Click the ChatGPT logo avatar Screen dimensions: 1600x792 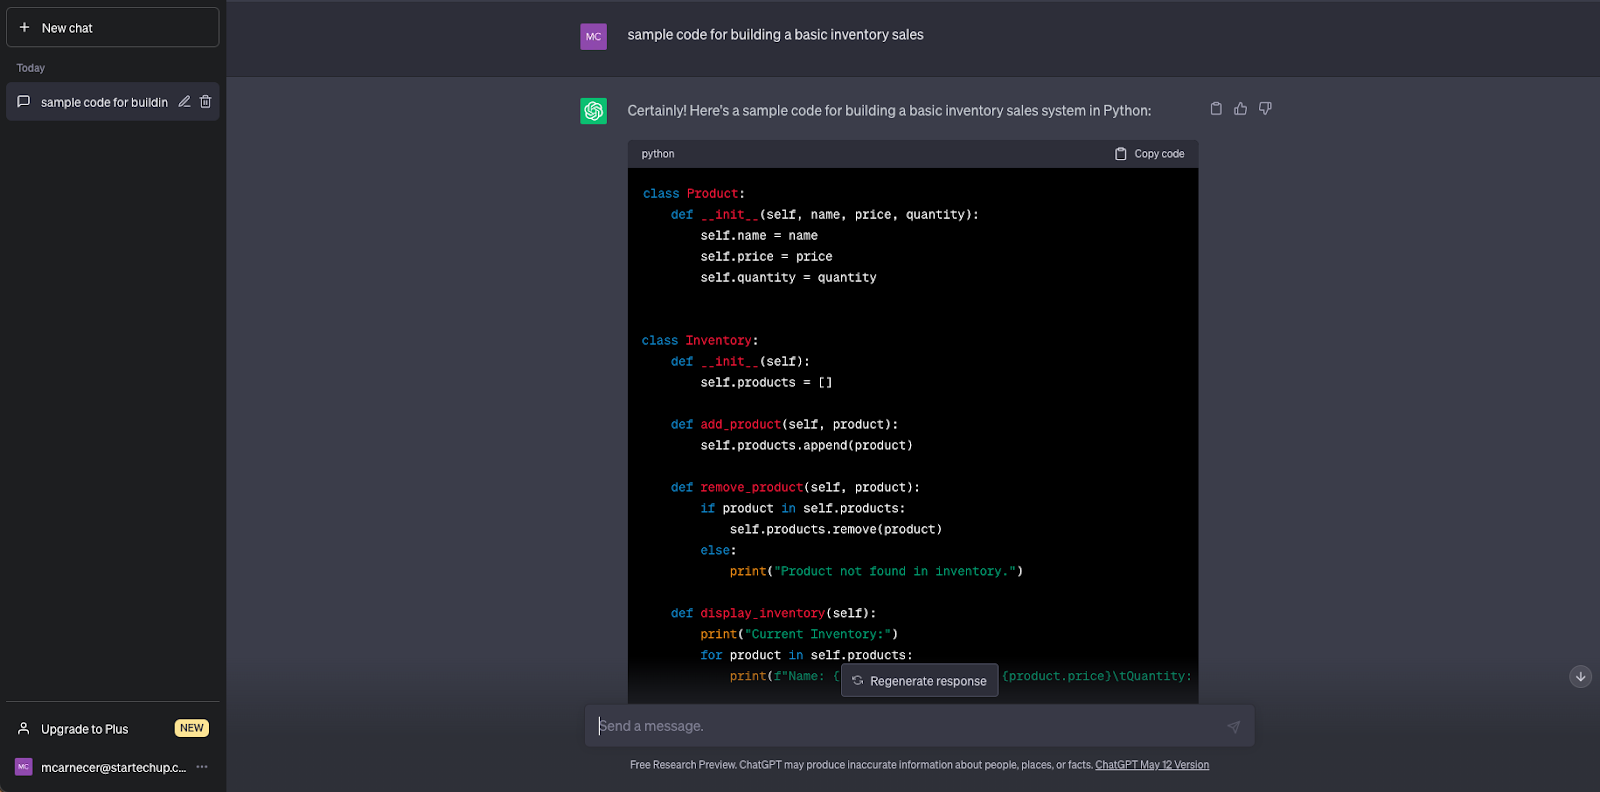(x=594, y=111)
